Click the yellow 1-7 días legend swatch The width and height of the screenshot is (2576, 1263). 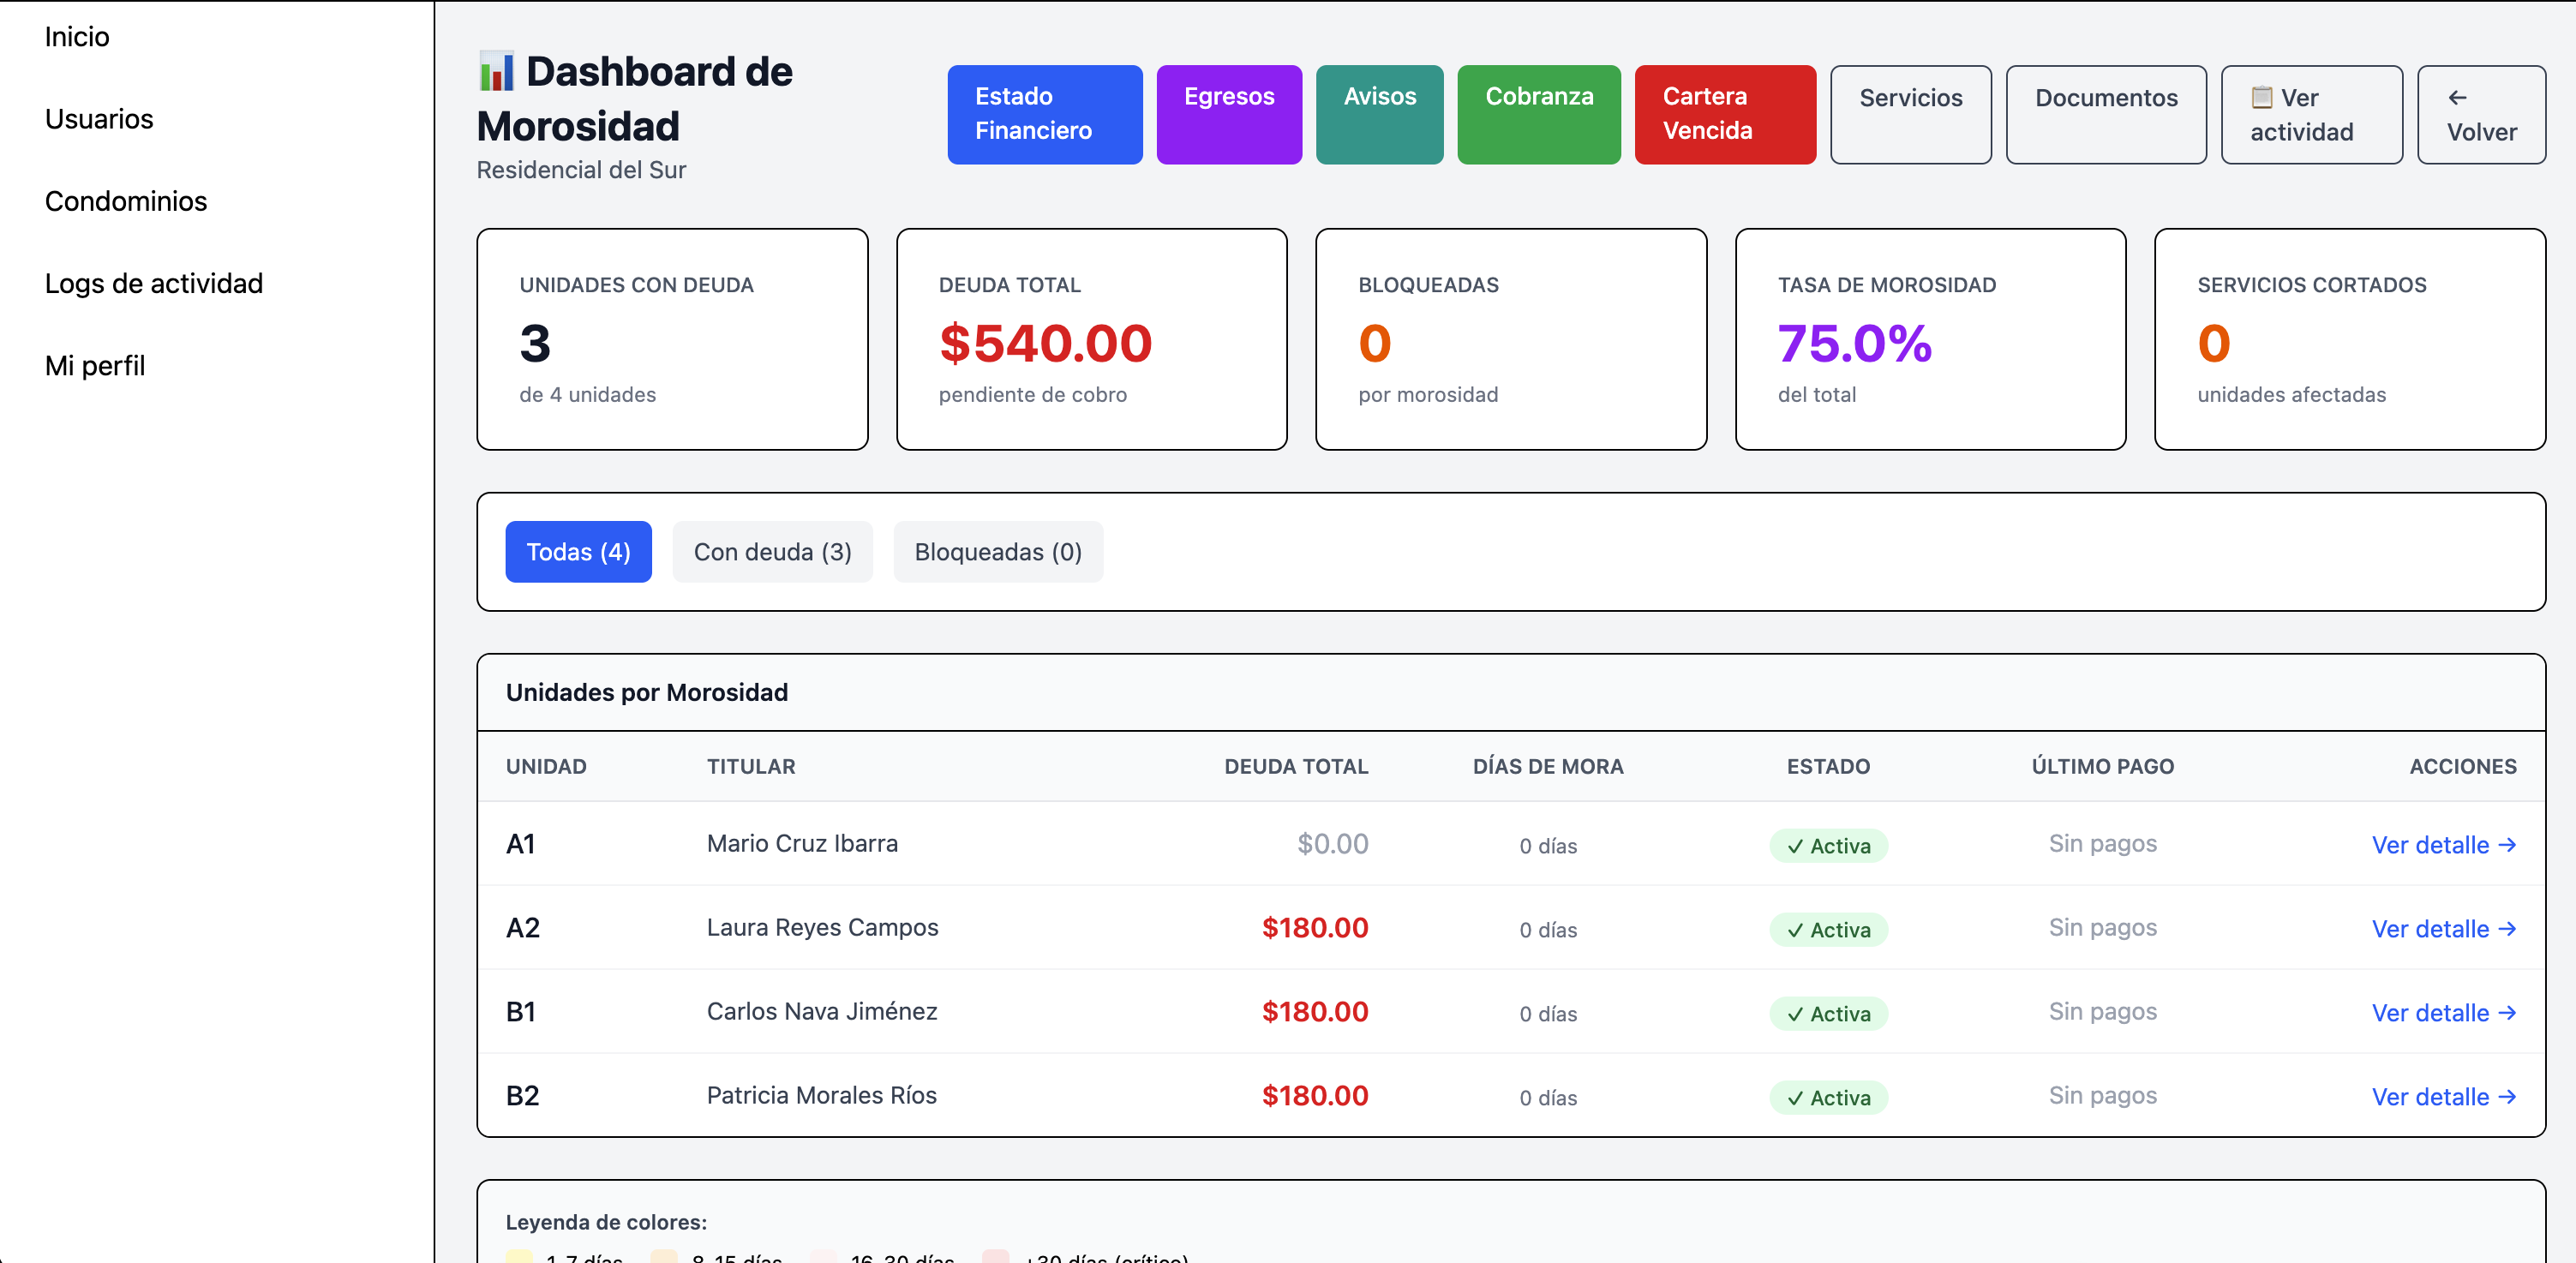(520, 1258)
